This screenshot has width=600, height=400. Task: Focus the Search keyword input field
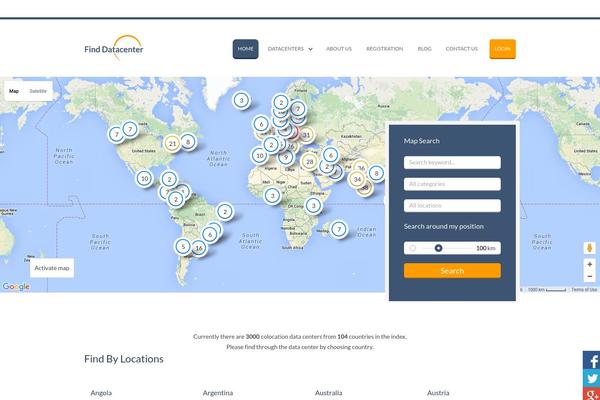(452, 162)
